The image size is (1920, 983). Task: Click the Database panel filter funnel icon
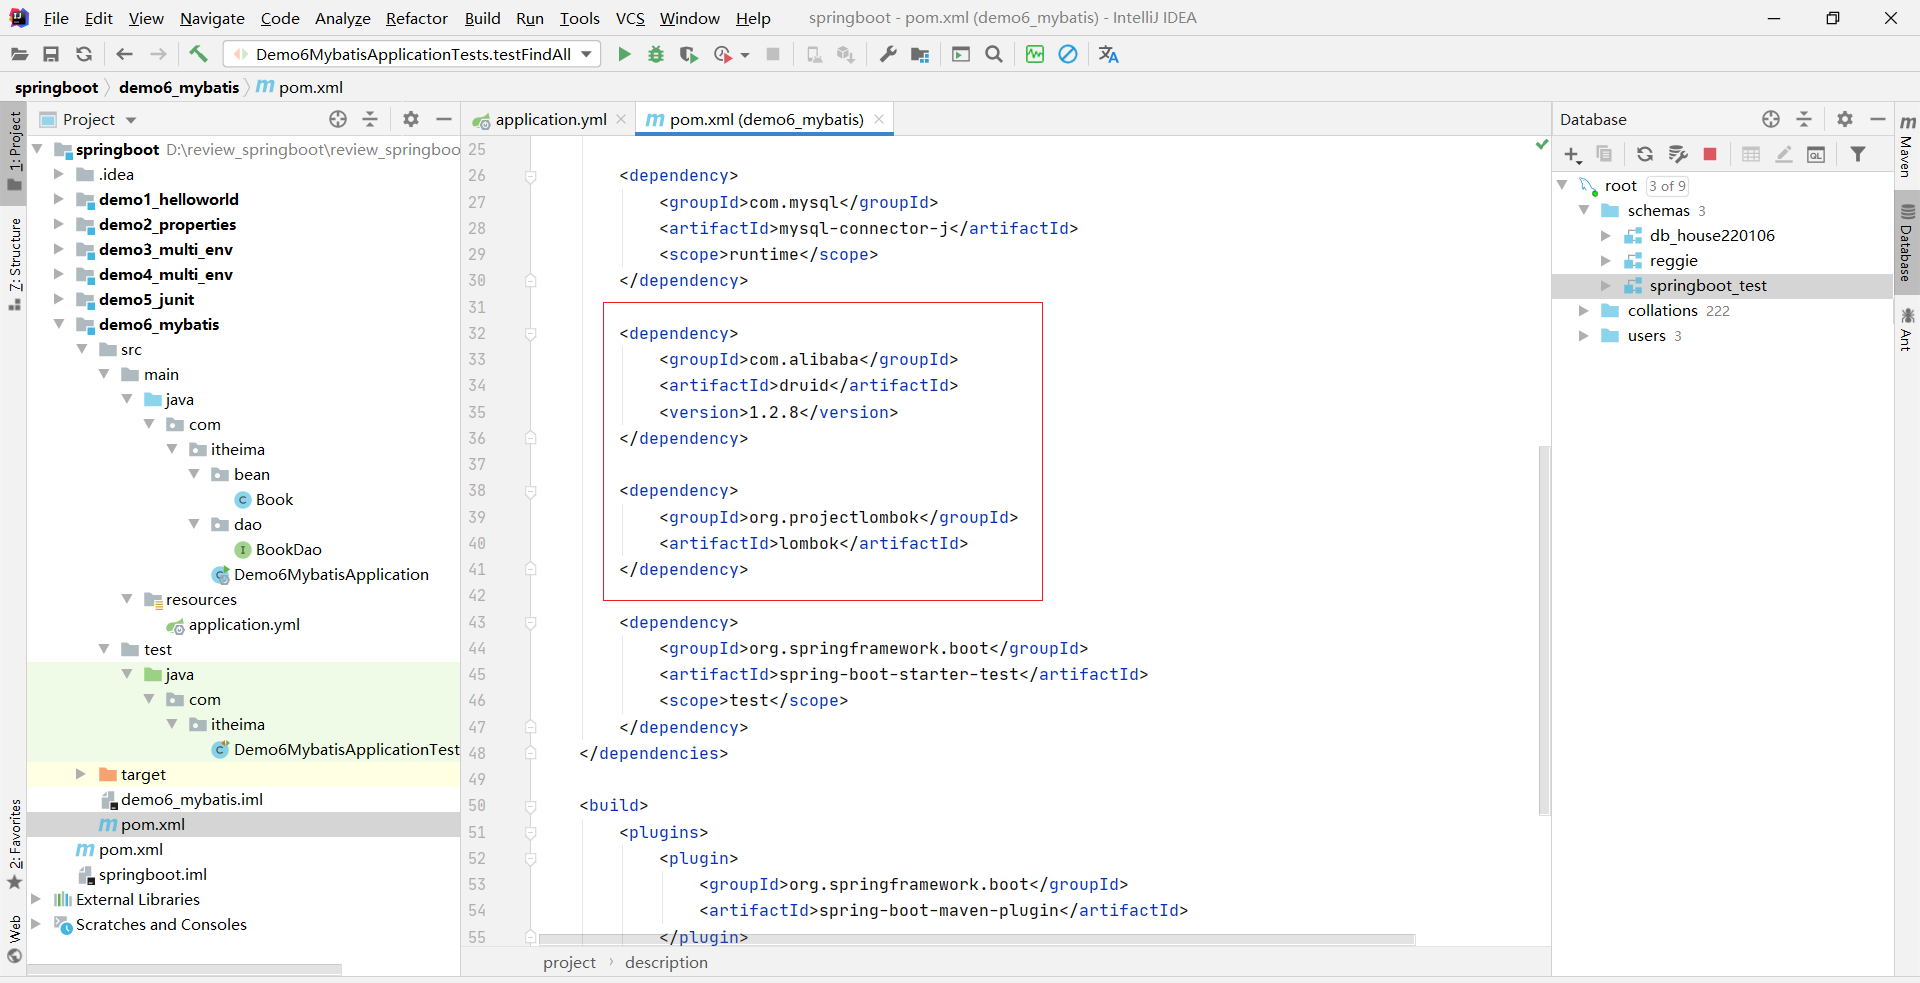pos(1858,154)
